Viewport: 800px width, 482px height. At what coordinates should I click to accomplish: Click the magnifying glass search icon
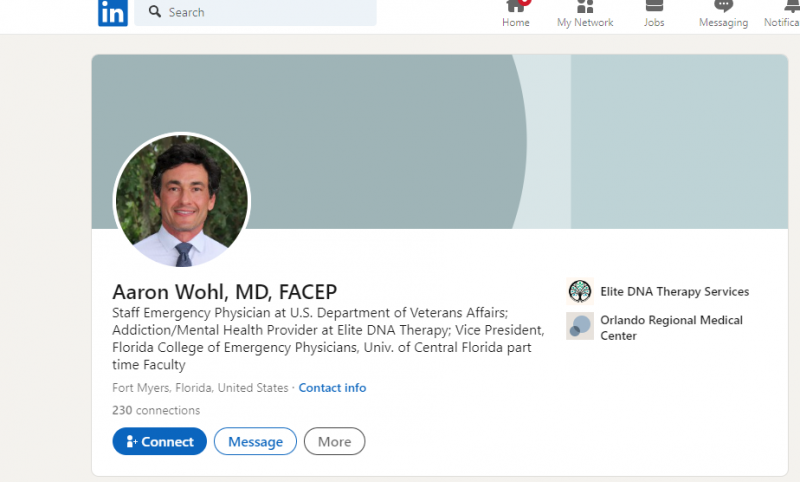pyautogui.click(x=155, y=11)
